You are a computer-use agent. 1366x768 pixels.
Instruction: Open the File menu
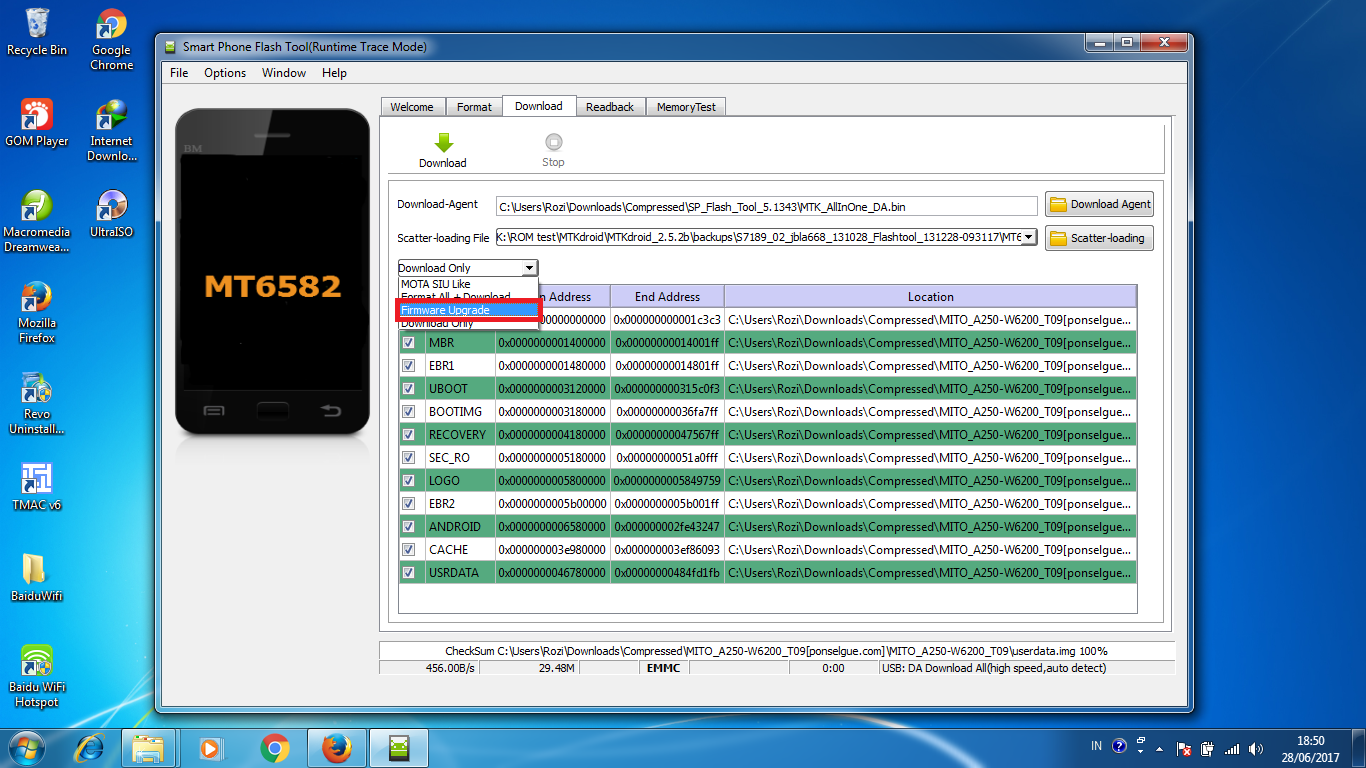[179, 73]
